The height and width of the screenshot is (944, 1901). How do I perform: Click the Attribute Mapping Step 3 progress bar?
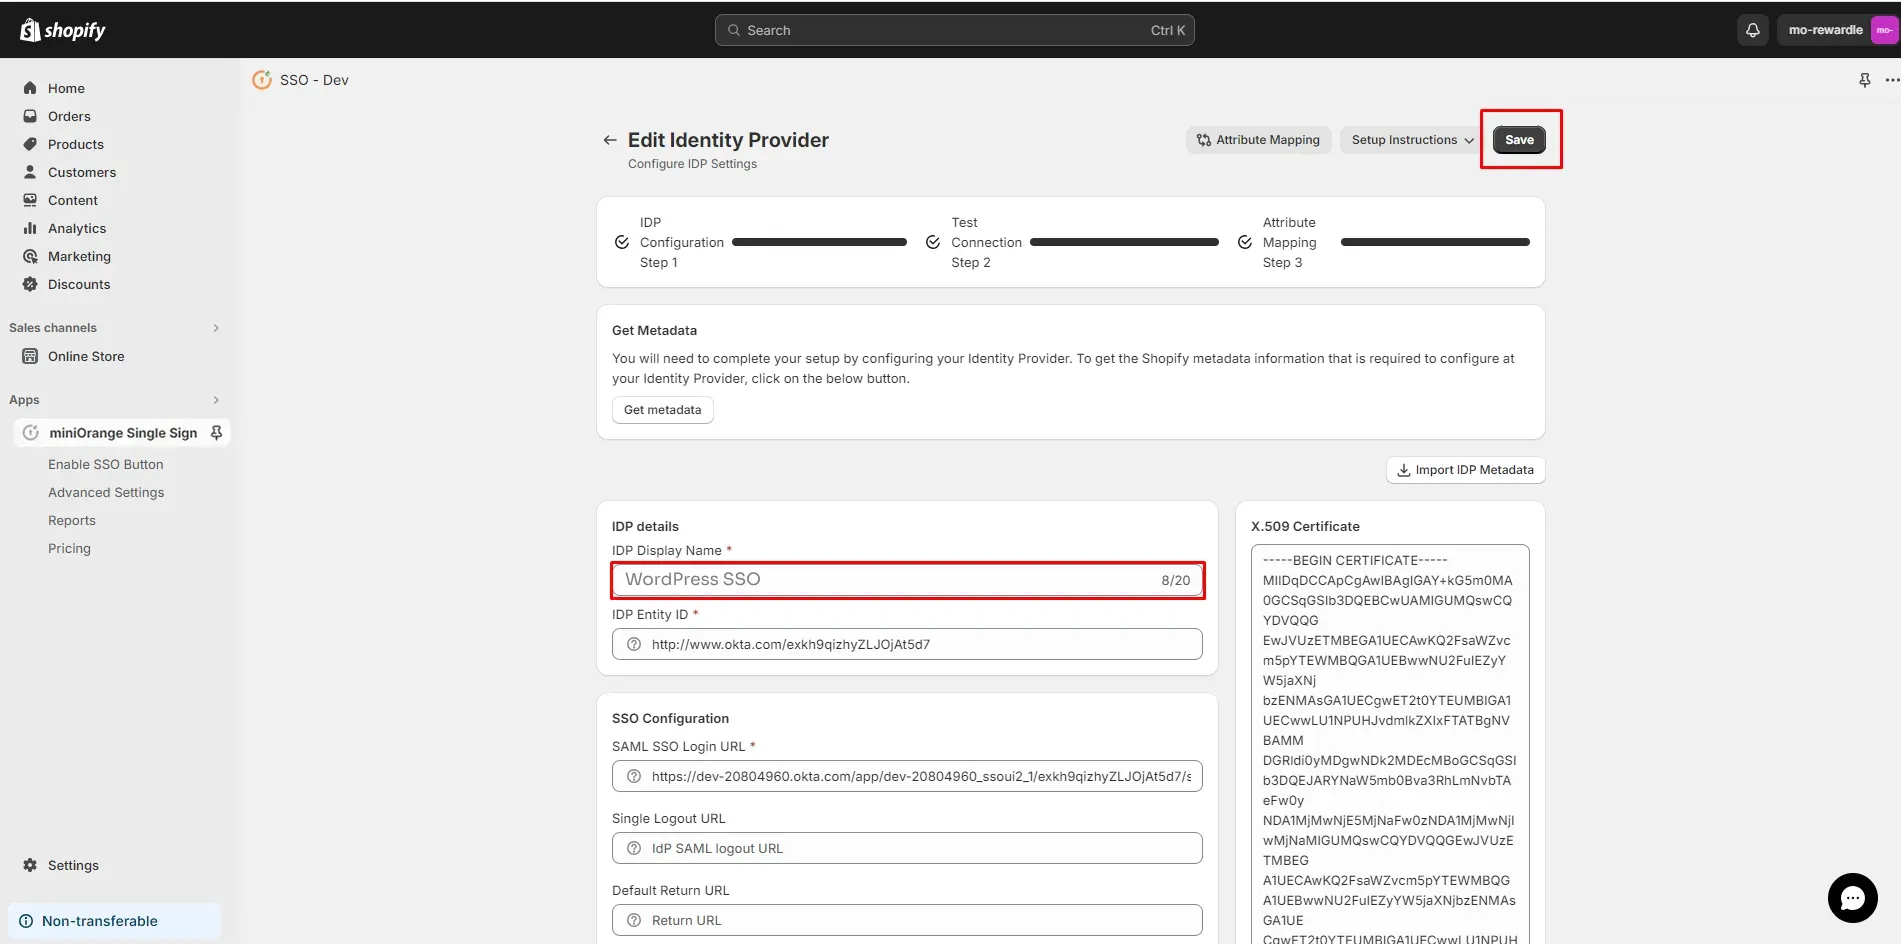click(1435, 242)
